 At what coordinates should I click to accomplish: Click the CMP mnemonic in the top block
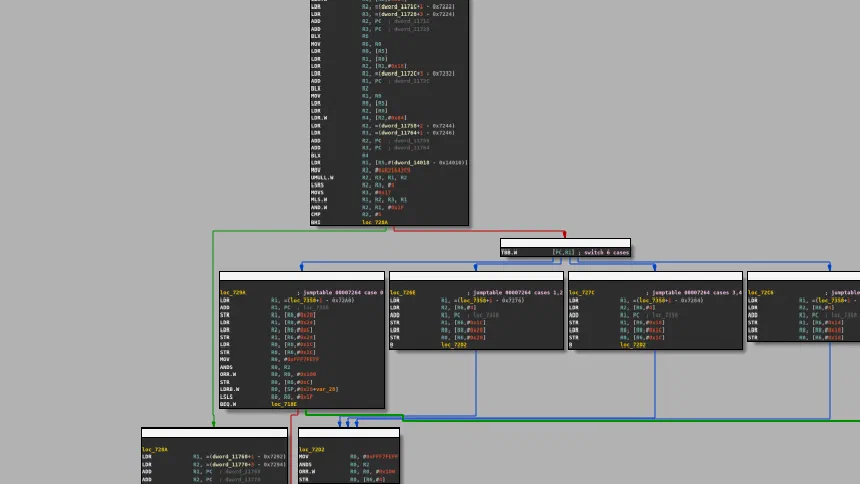(316, 215)
